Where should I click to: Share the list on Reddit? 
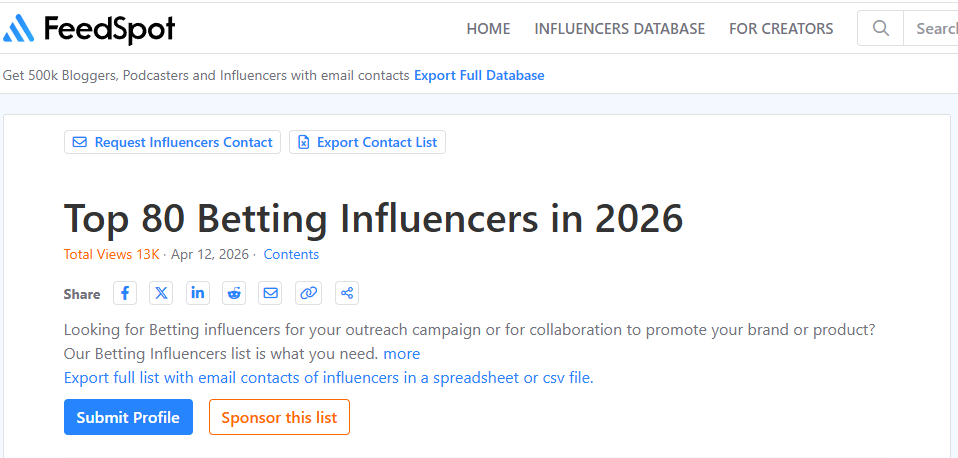pos(234,293)
